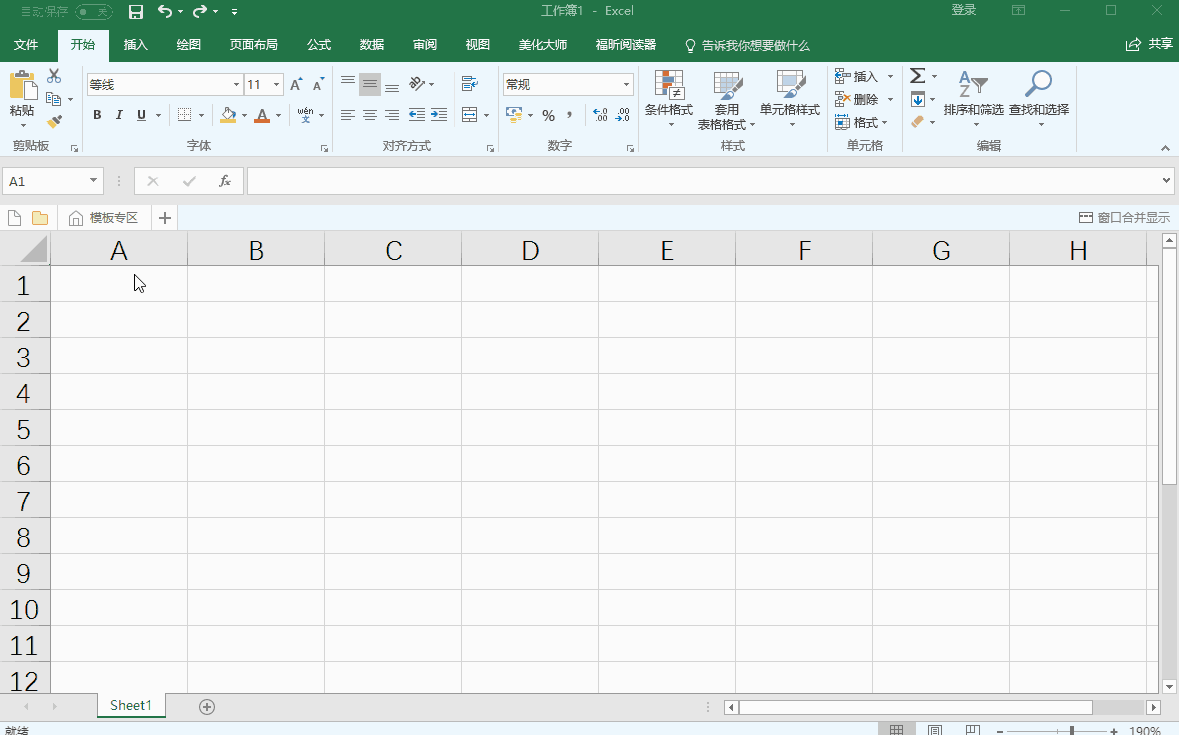Toggle Bold formatting

point(97,115)
